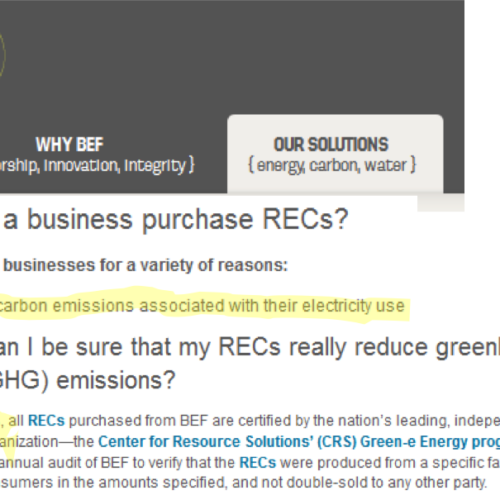
Task: Select the highlighted "carbon emissions associated" line
Action: pos(202,306)
